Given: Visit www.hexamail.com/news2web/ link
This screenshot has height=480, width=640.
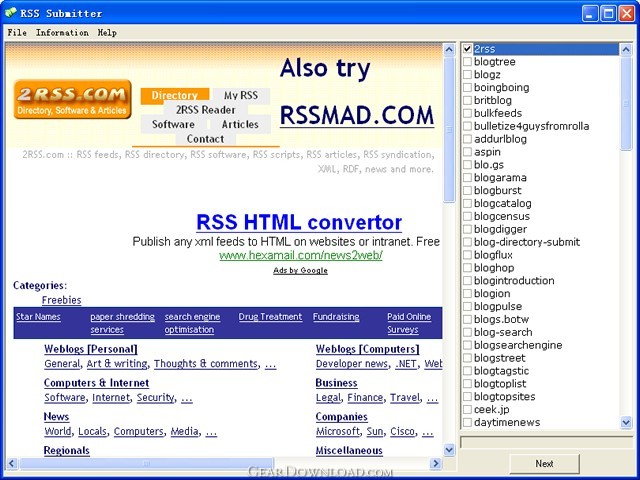Looking at the screenshot, I should (301, 256).
